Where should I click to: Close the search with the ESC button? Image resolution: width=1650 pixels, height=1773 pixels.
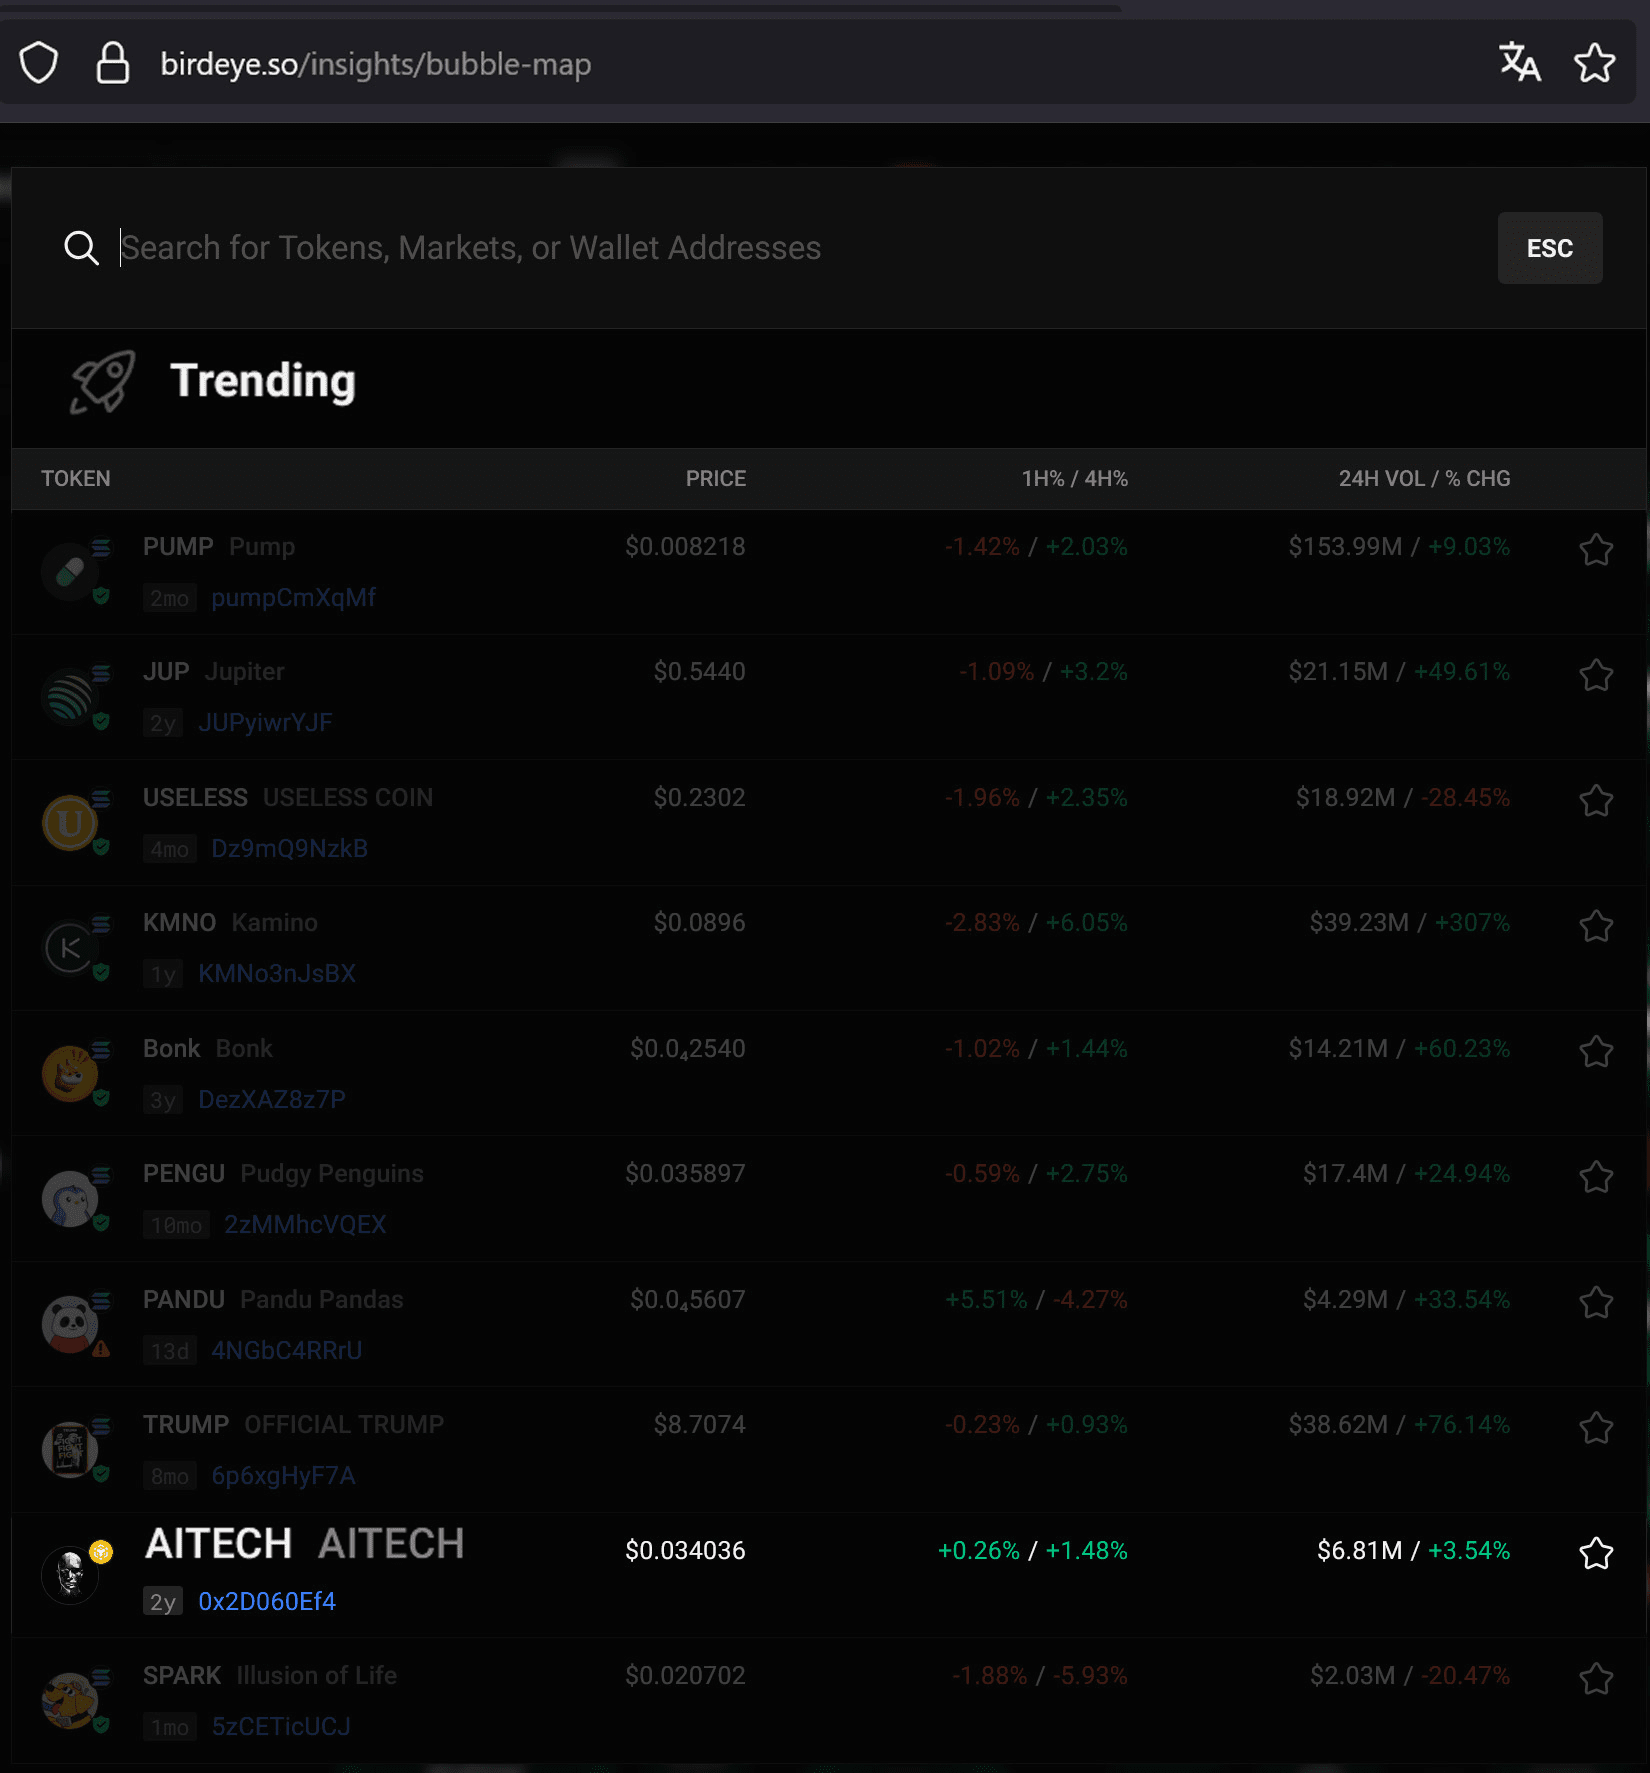1550,248
